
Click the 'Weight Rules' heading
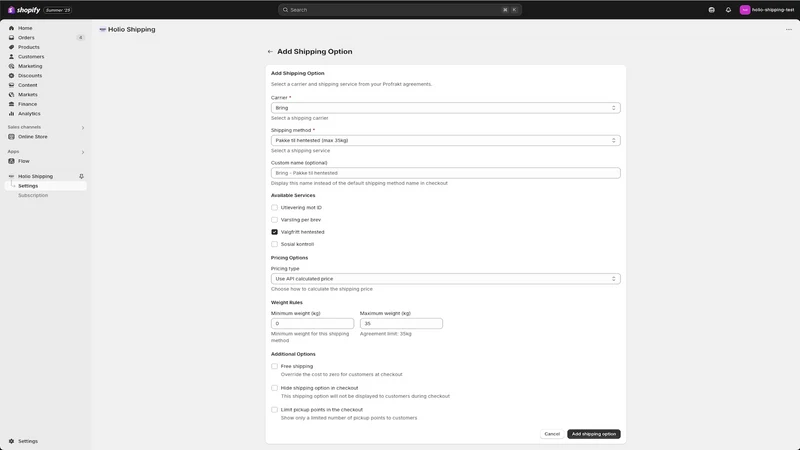click(x=287, y=303)
